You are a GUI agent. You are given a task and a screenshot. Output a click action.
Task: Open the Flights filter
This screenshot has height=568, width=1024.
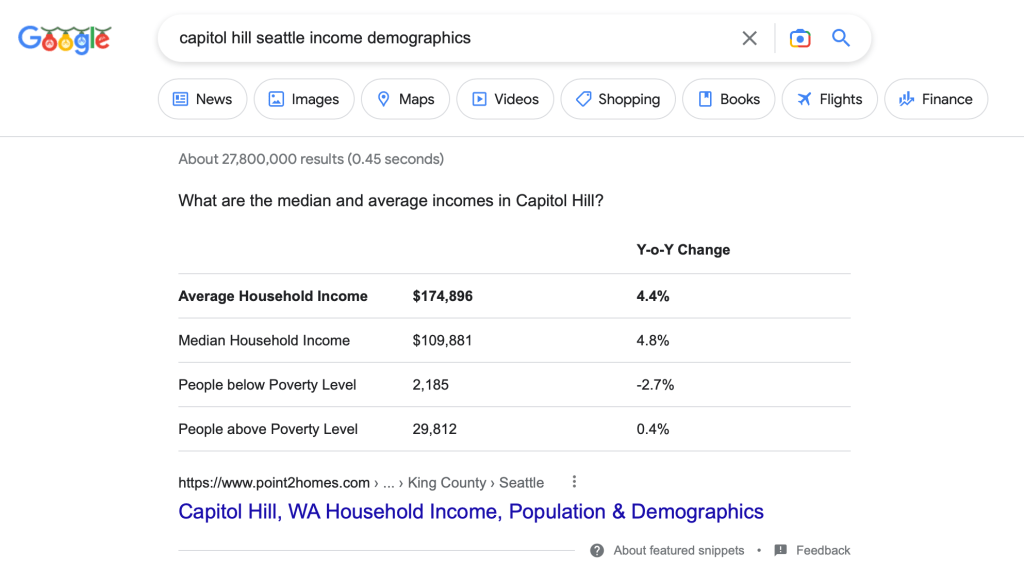829,99
